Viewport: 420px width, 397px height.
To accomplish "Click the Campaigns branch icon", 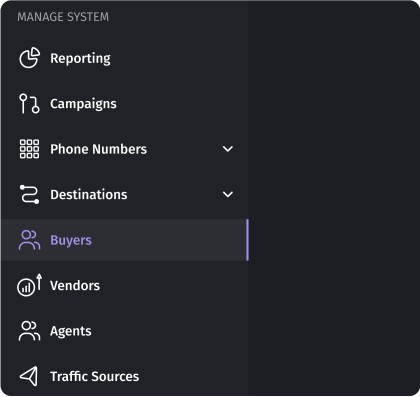I will (x=30, y=103).
